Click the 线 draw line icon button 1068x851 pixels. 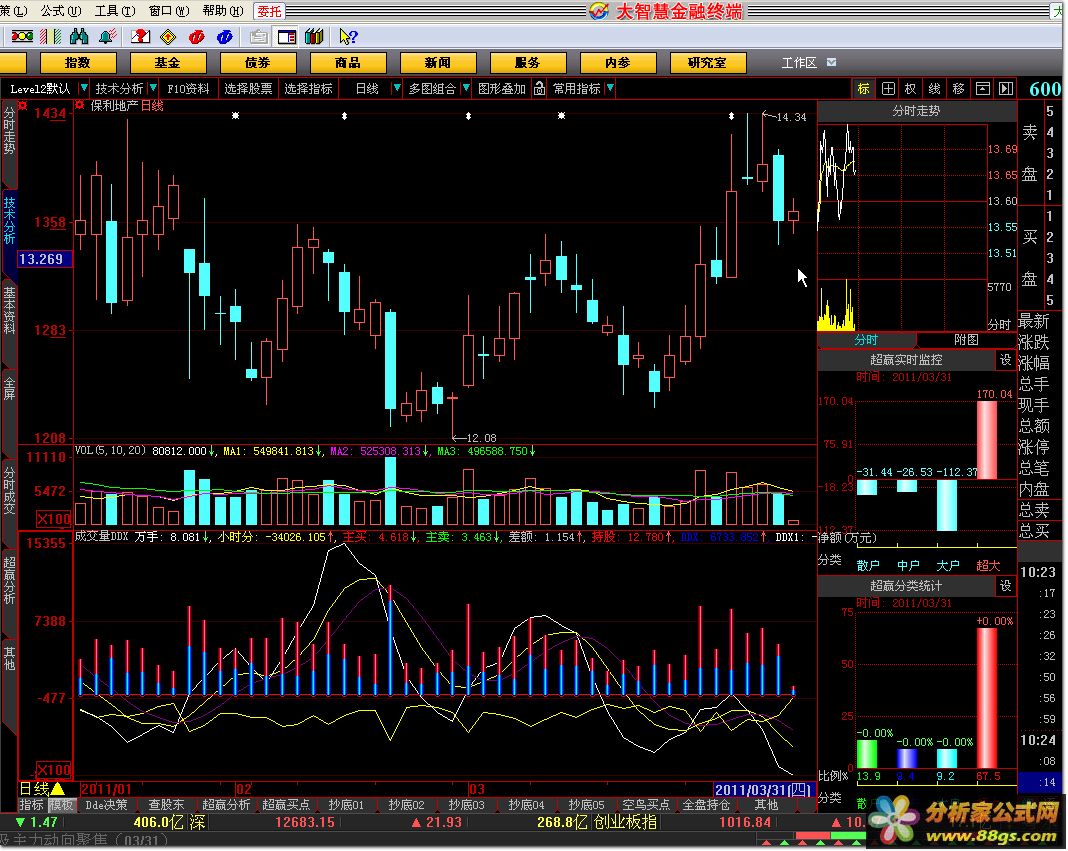pyautogui.click(x=934, y=89)
